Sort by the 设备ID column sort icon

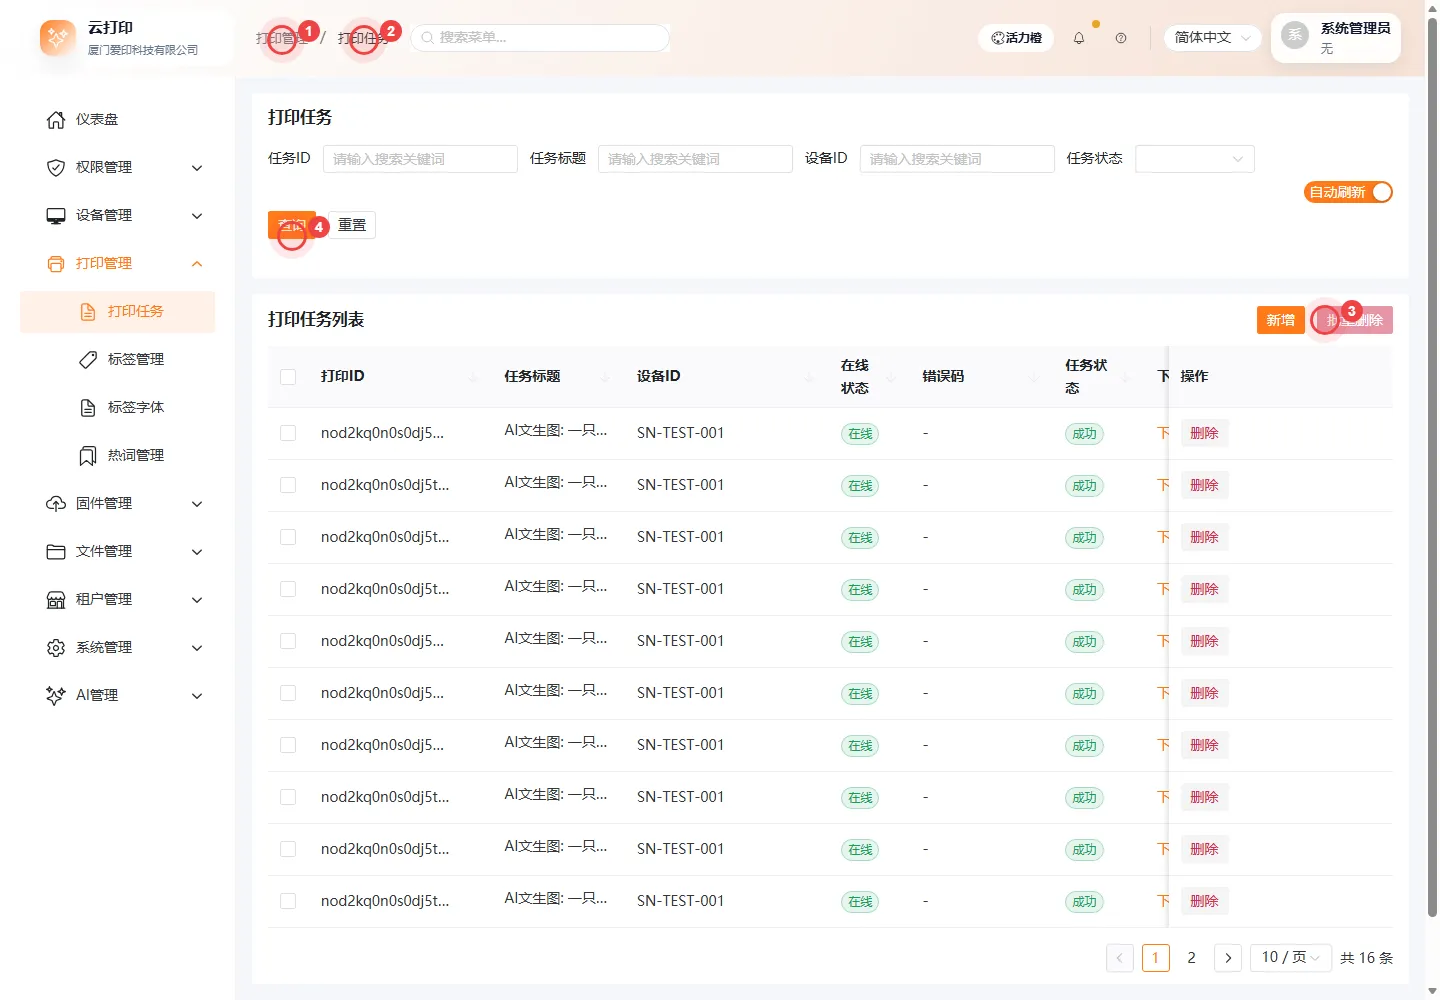click(x=809, y=377)
